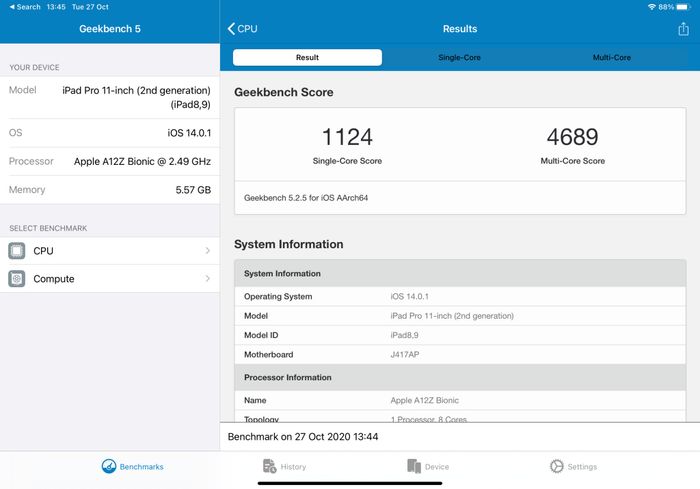700x489 pixels.
Task: Tap the History icon in bottom bar
Action: pos(269,466)
